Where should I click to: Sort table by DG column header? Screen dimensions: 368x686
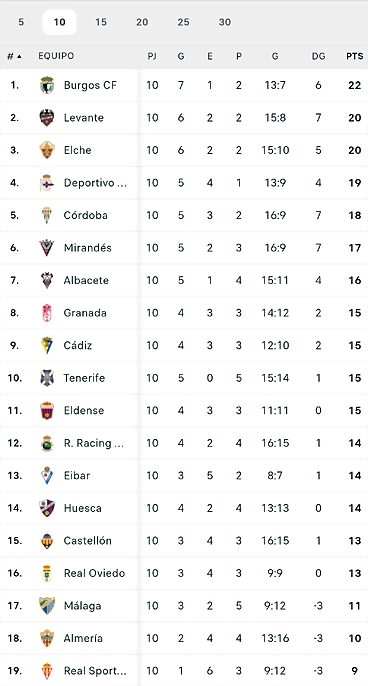319,56
